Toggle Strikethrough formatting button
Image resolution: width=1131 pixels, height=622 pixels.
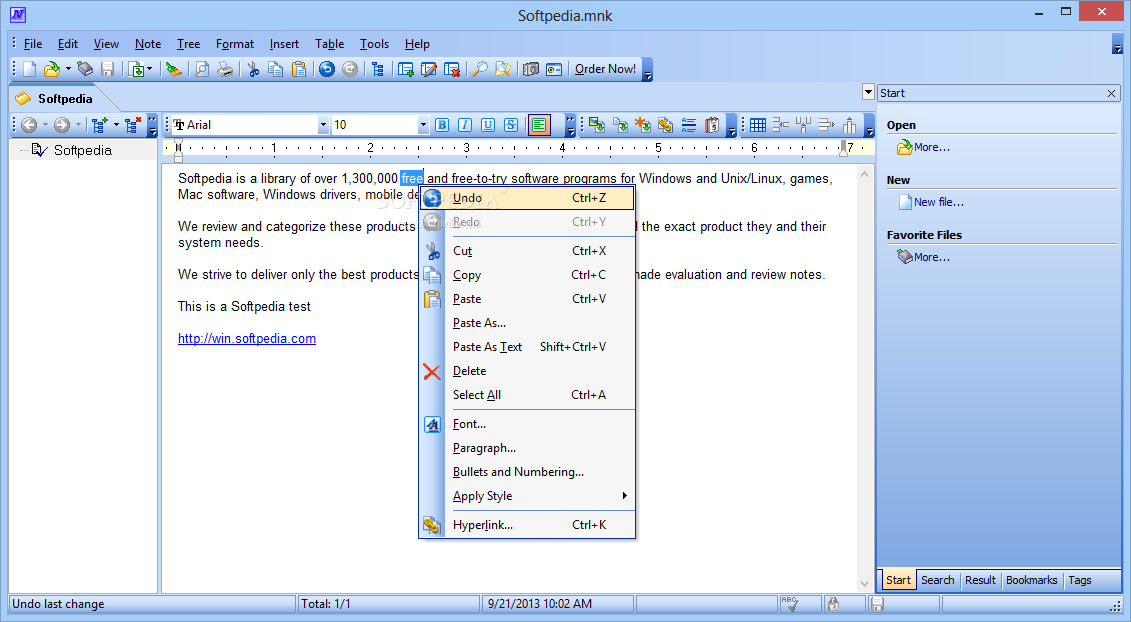tap(511, 126)
